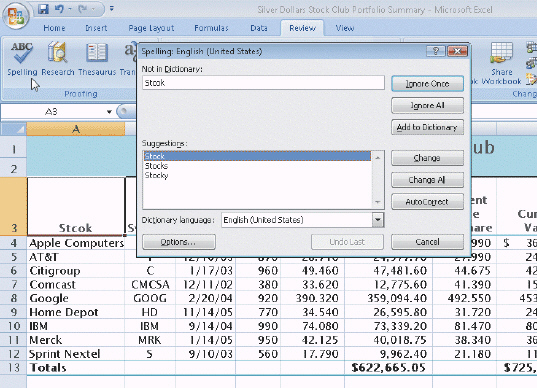537x388 pixels.
Task: Open Name Box dropdown arrow
Action: pos(109,112)
